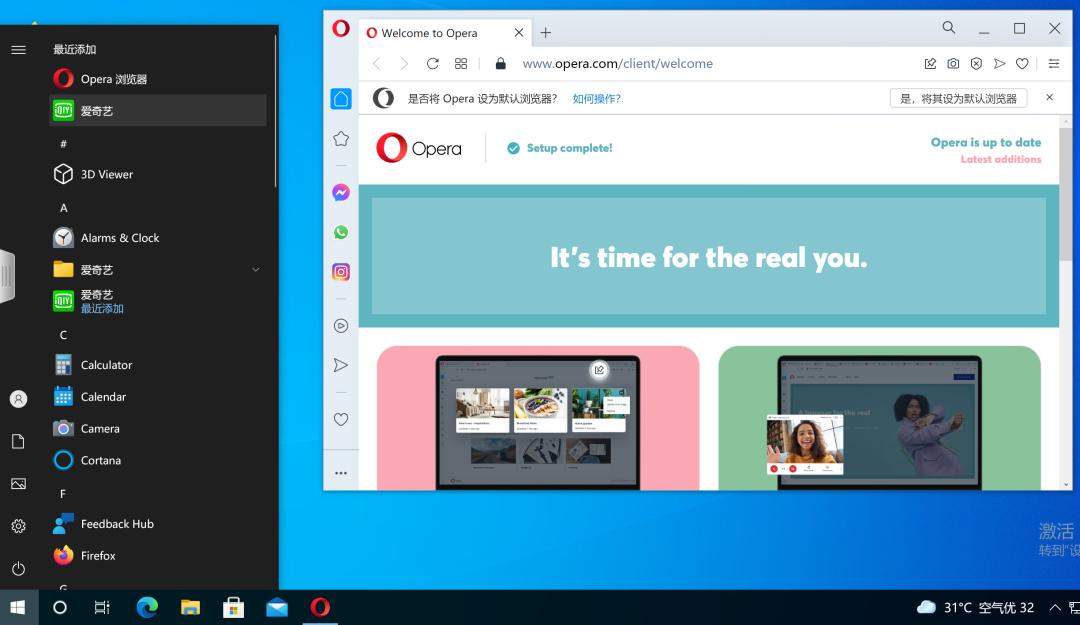Open Pinboards heart in Opera sidebar
The height and width of the screenshot is (625, 1080).
click(341, 419)
